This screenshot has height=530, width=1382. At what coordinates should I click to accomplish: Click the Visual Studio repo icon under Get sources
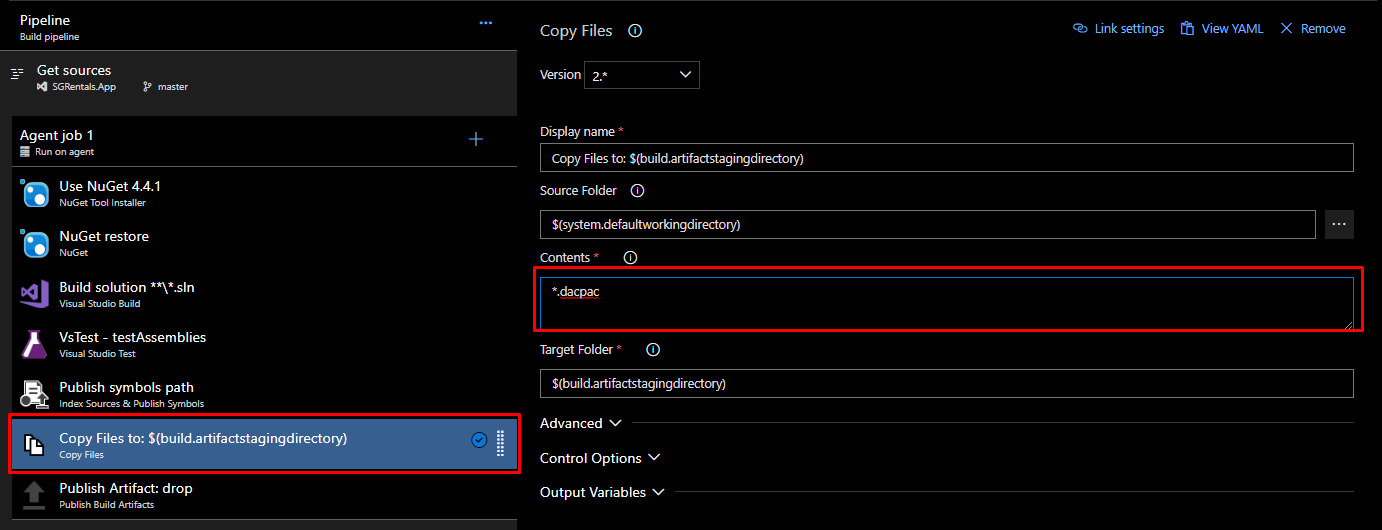(42, 87)
